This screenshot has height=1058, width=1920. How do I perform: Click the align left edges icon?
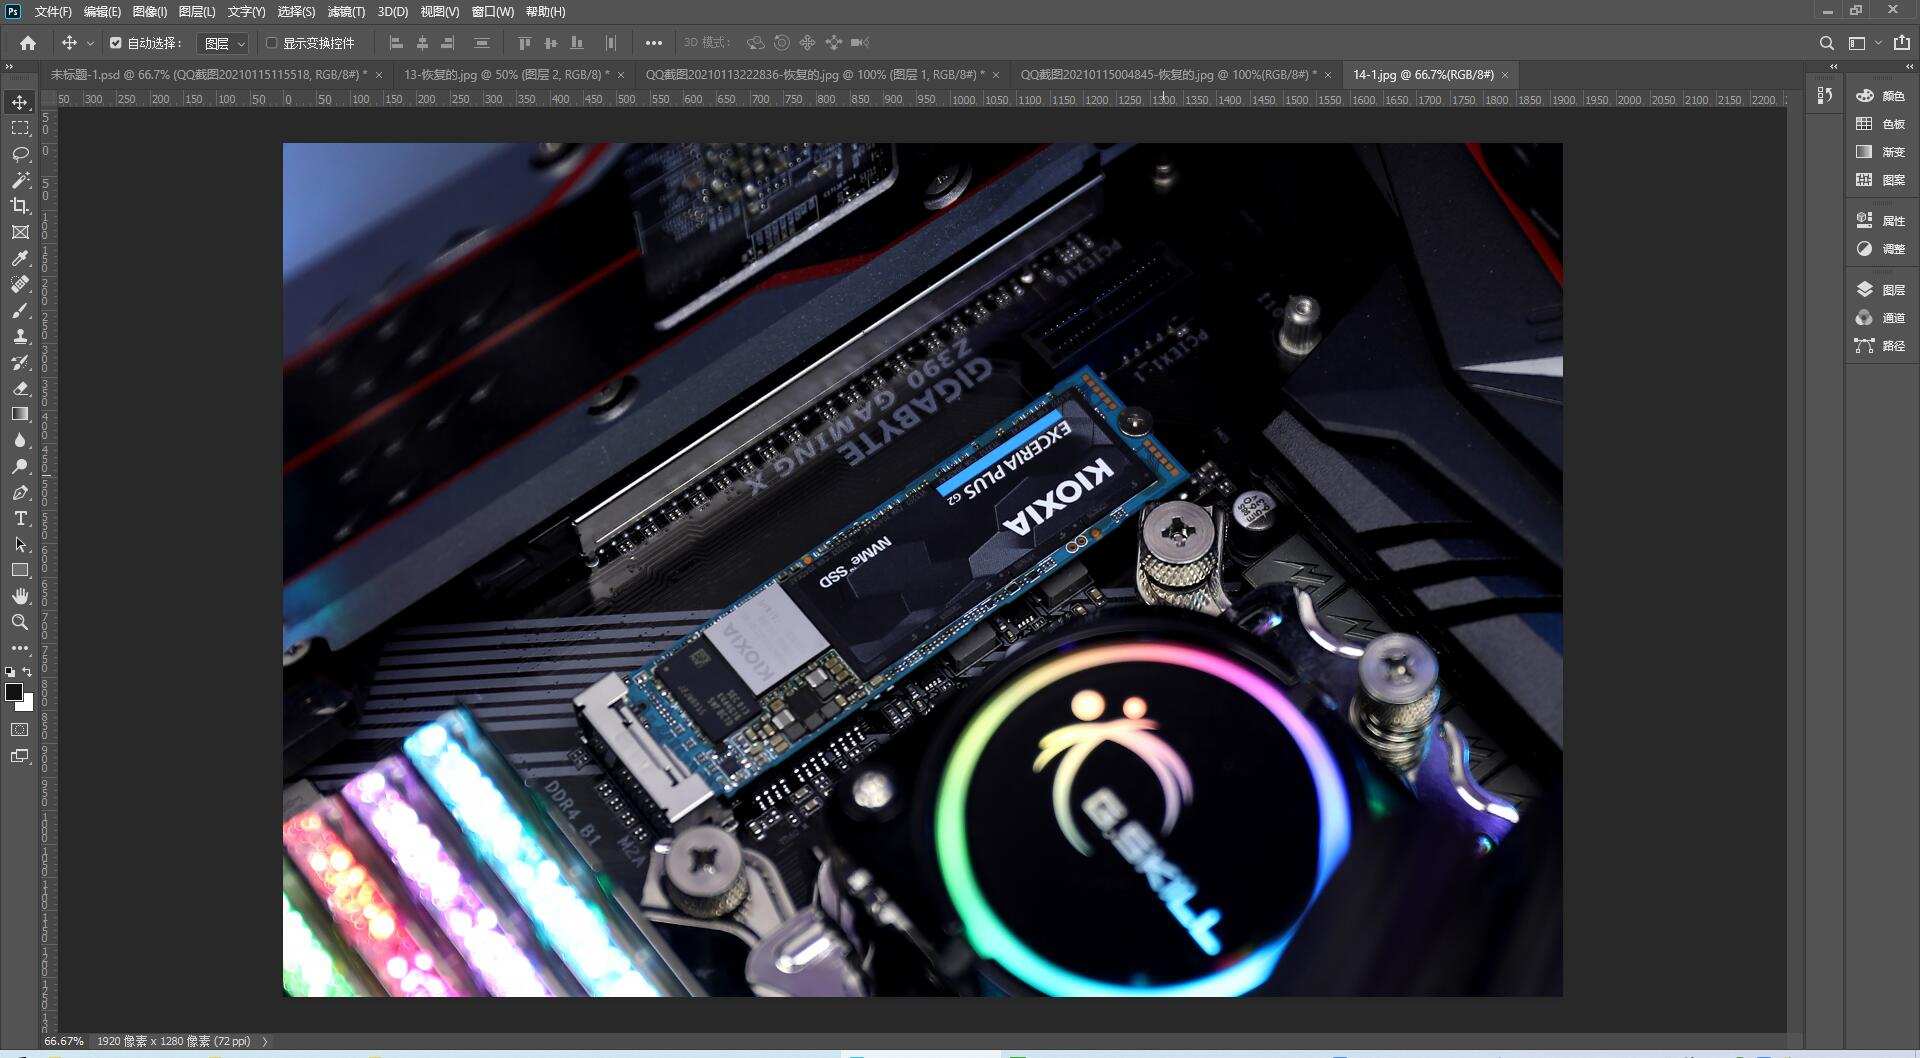pos(396,43)
